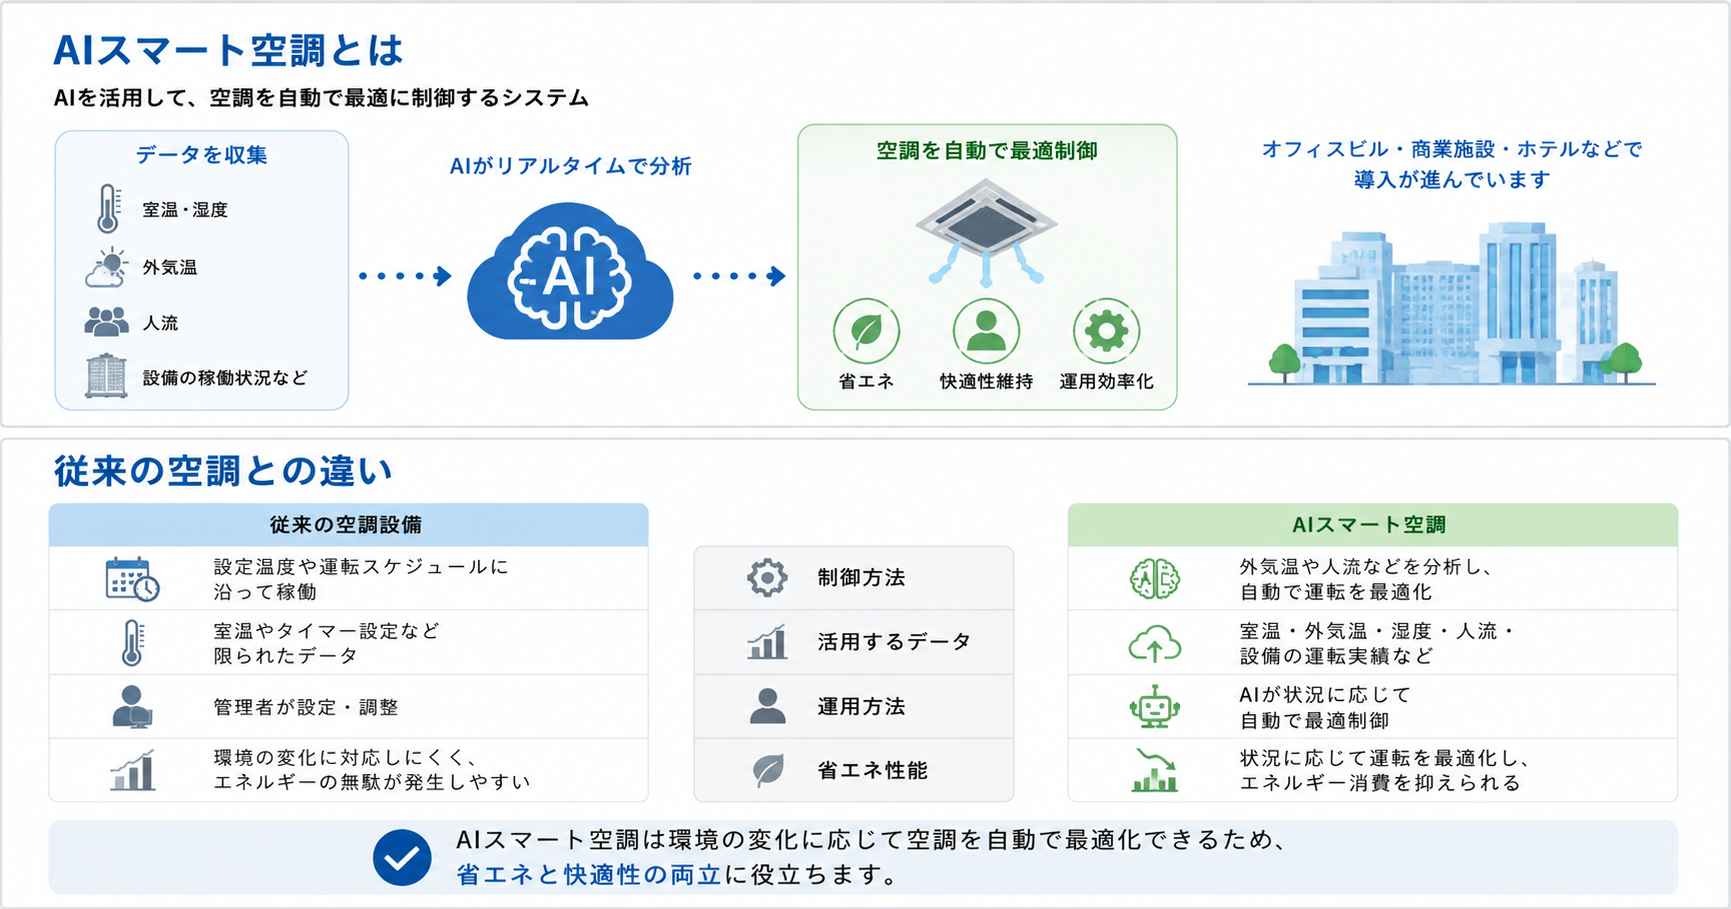Click the 沿って稼働 text

pos(265,592)
